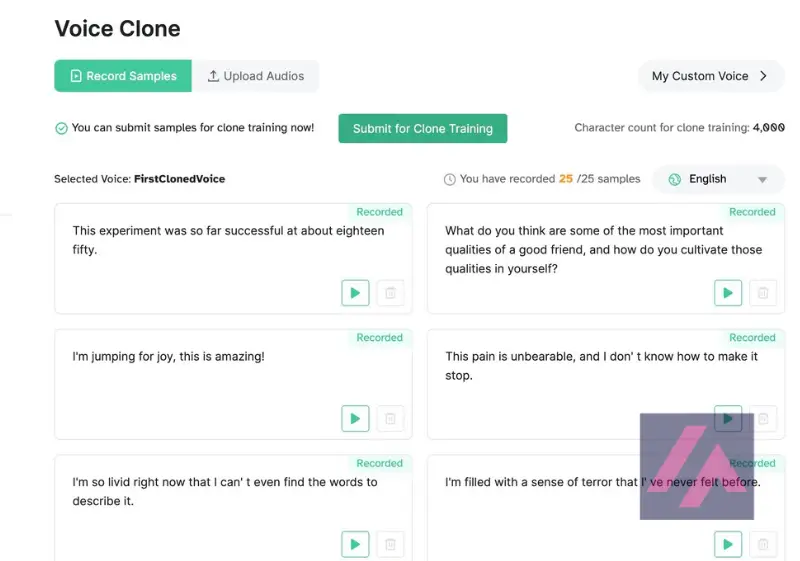Click the globe icon beside English
This screenshot has height=561, width=800.
point(675,179)
